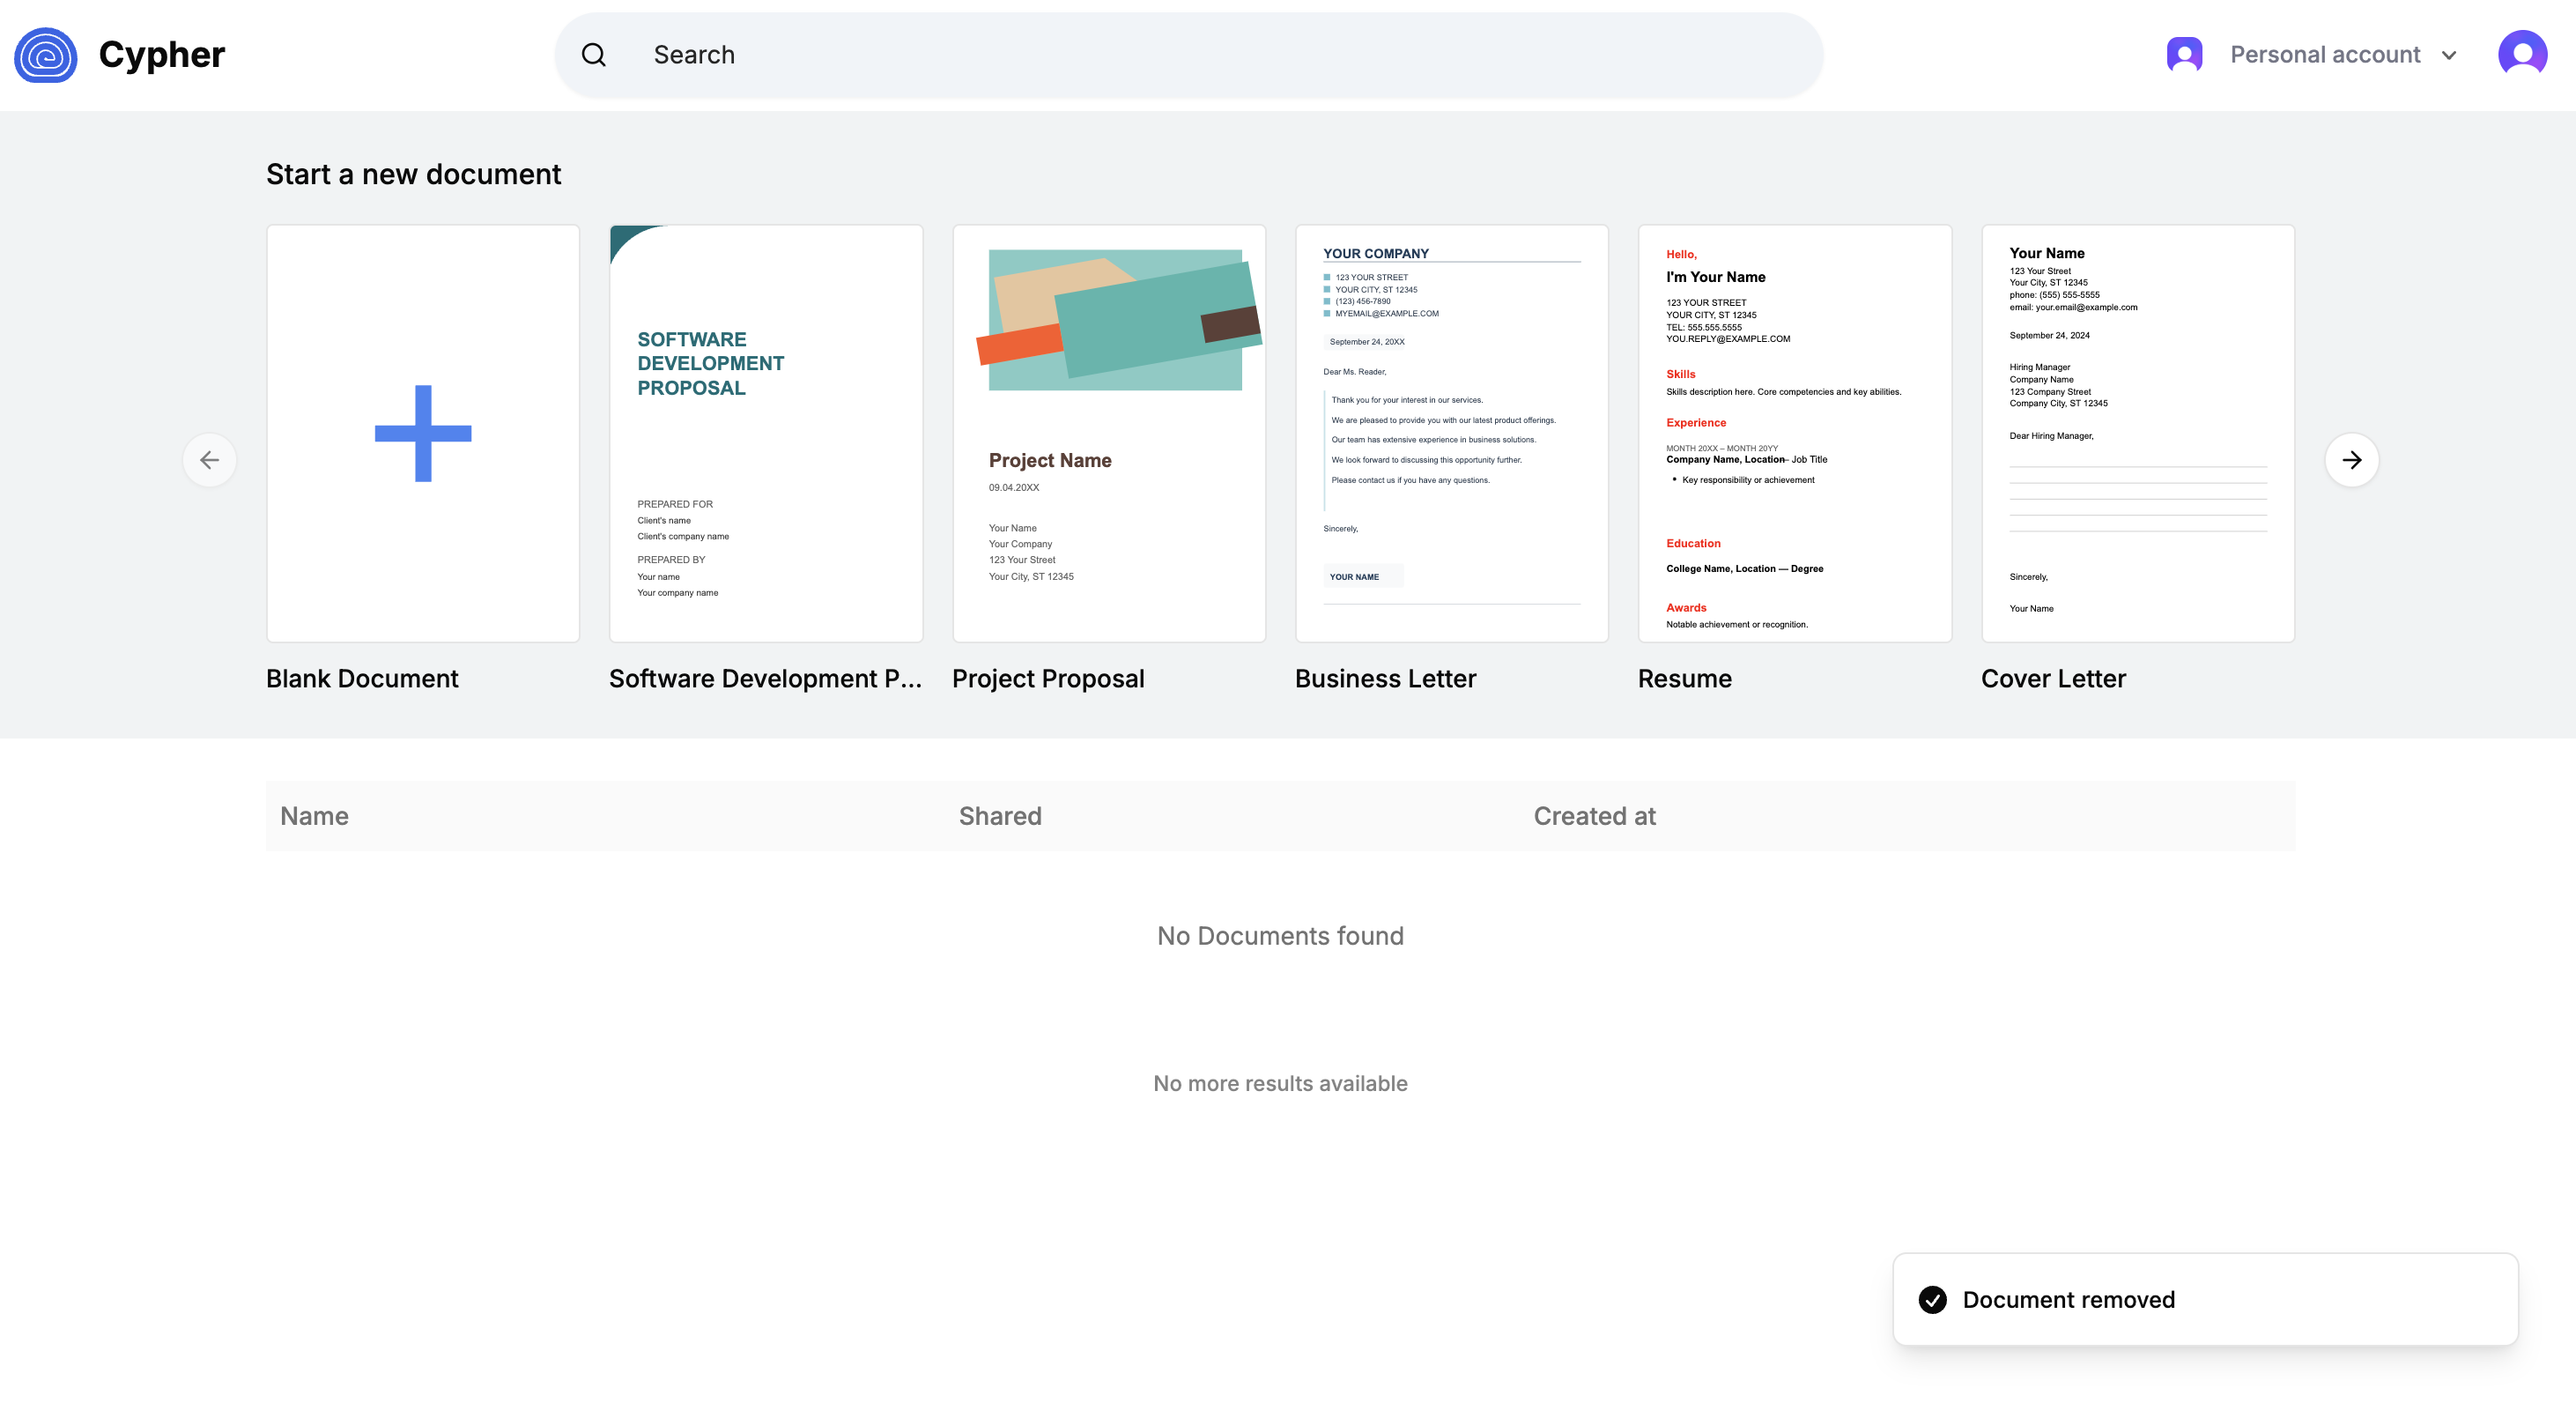Click the Cypher brand name text
Viewport: 2576px width, 1403px height.
coord(162,55)
